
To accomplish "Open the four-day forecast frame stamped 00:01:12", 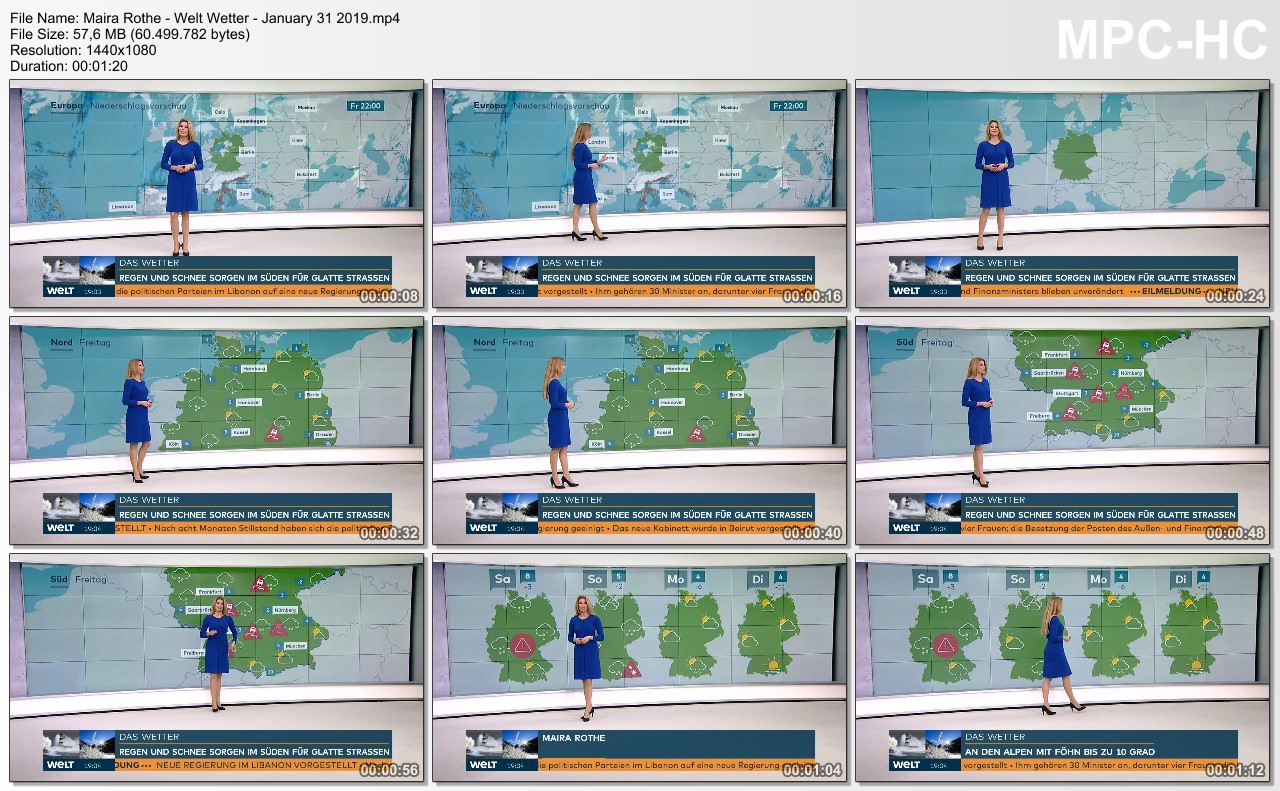I will 1063,668.
